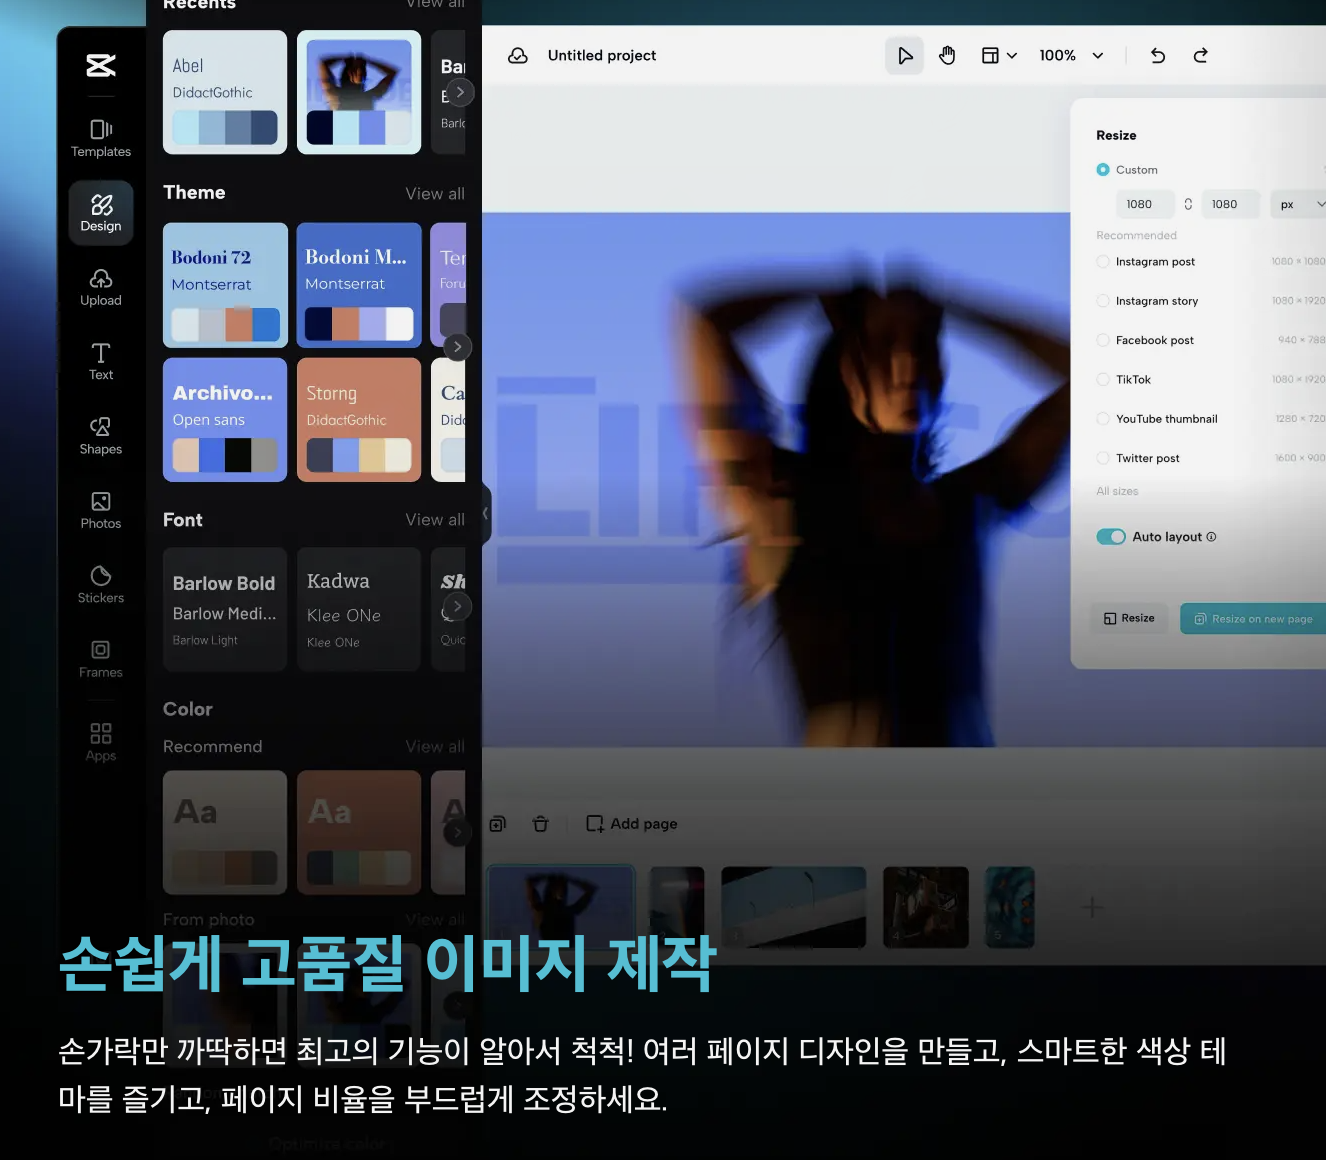The height and width of the screenshot is (1160, 1326).
Task: Click Add page button
Action: (x=632, y=824)
